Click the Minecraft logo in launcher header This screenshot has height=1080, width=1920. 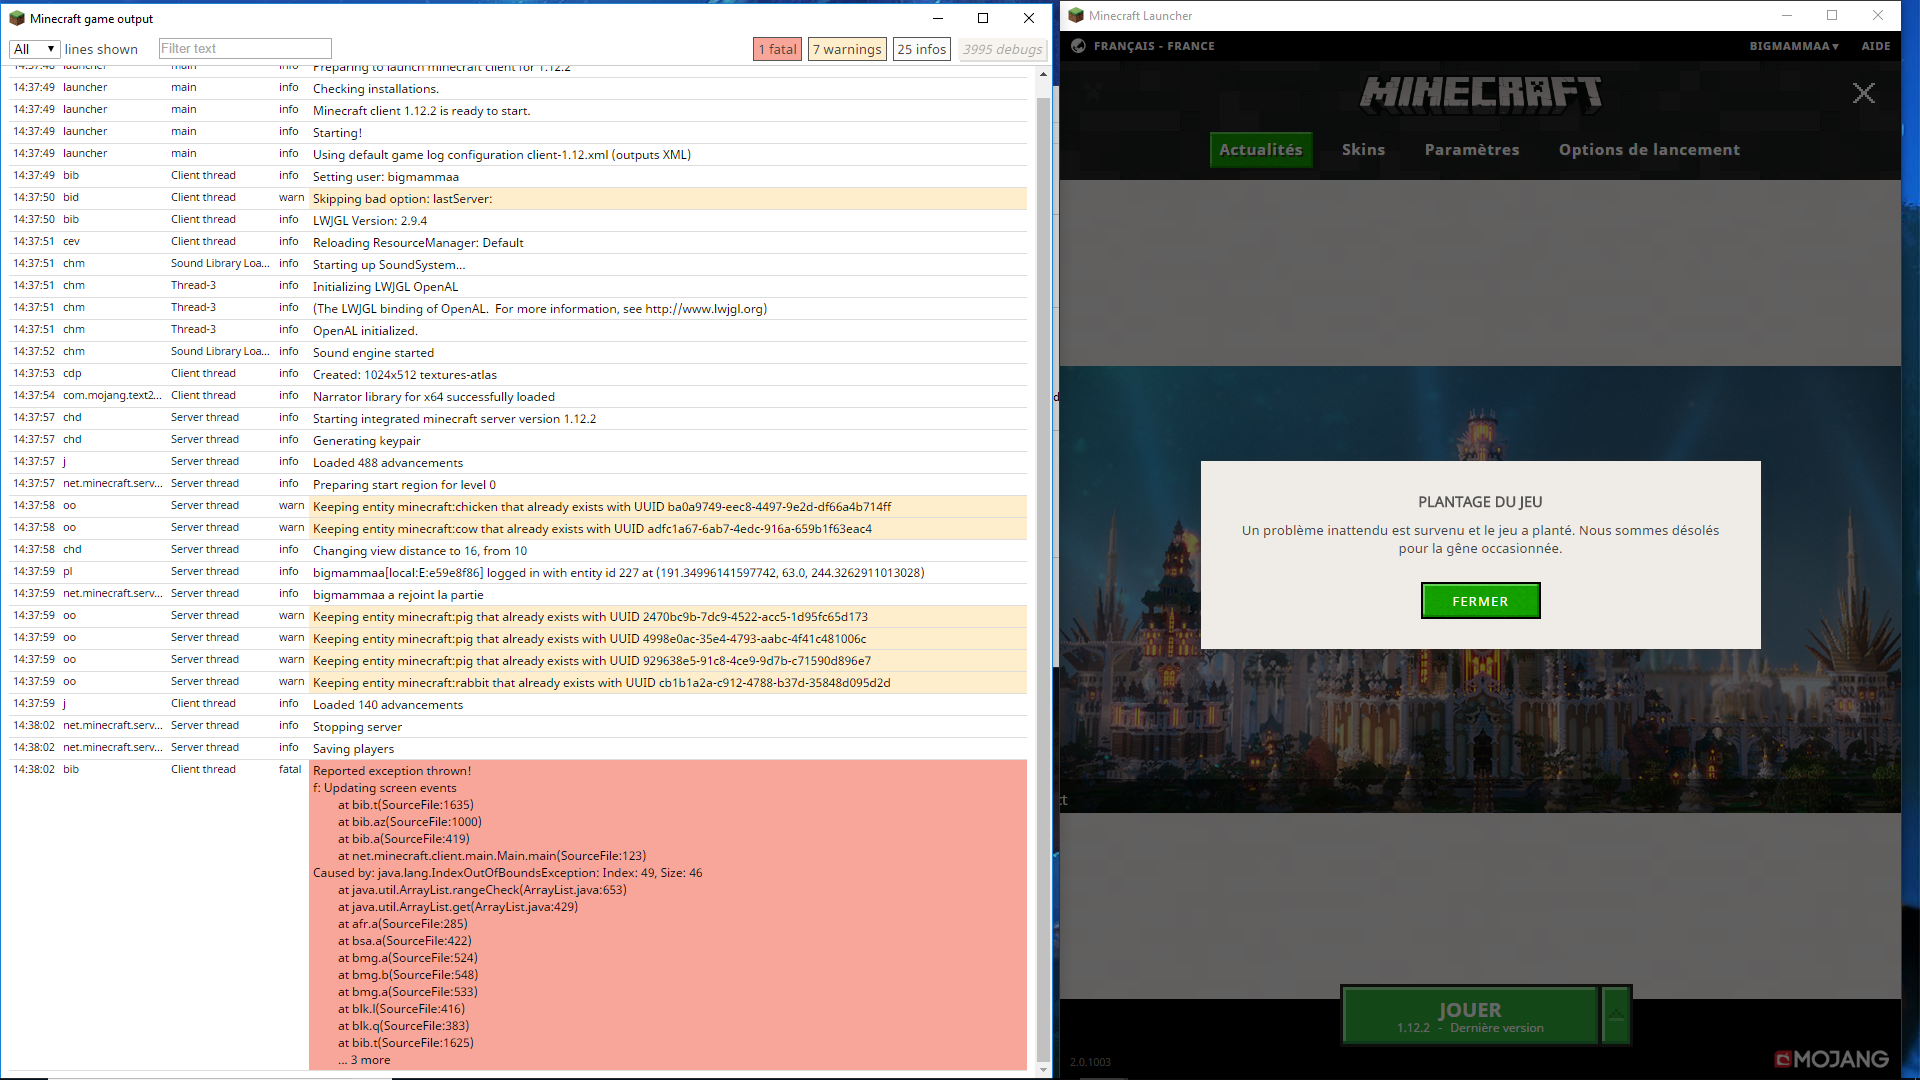click(x=1480, y=93)
